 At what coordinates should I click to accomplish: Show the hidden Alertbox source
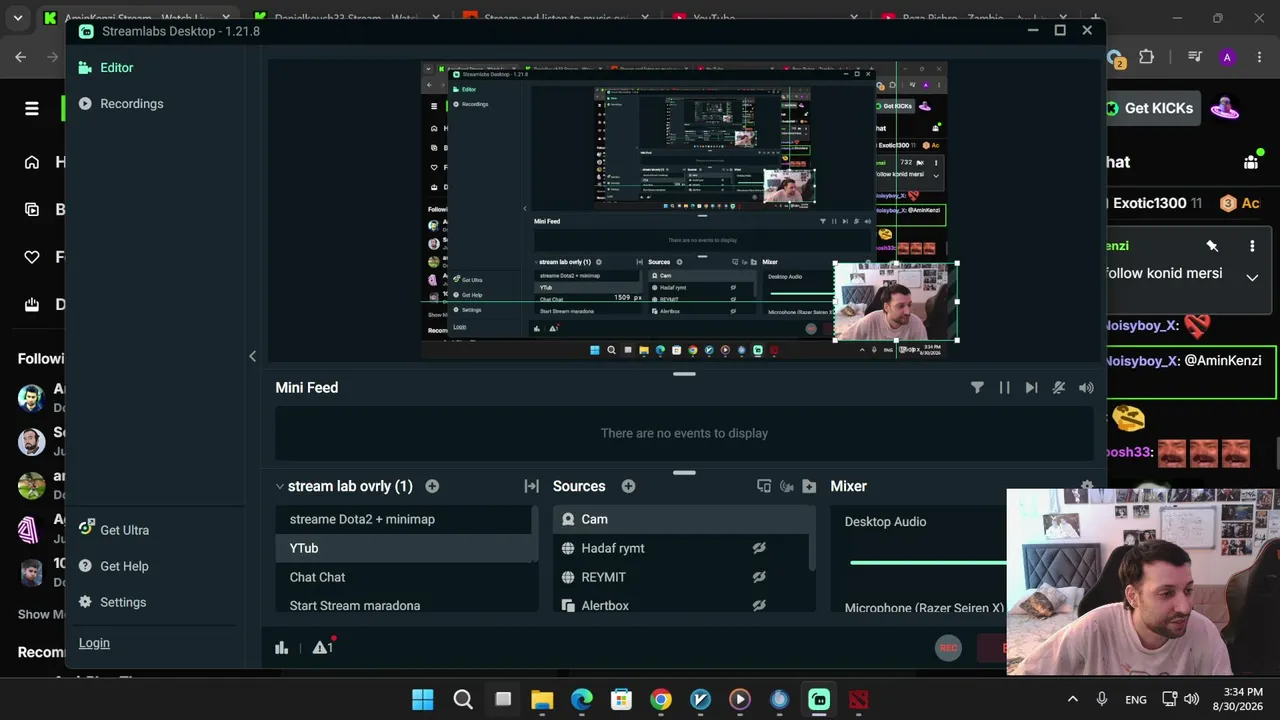tap(759, 605)
